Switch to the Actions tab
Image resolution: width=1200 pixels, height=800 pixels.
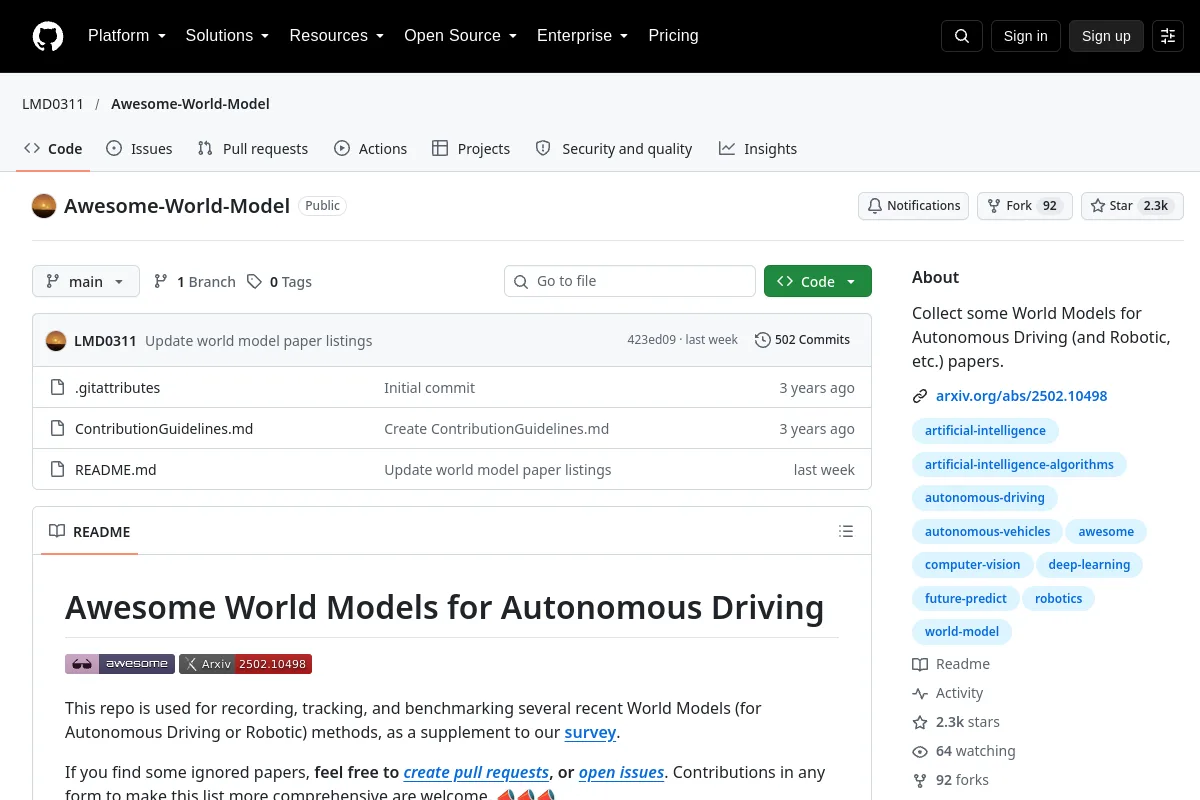[x=371, y=149]
